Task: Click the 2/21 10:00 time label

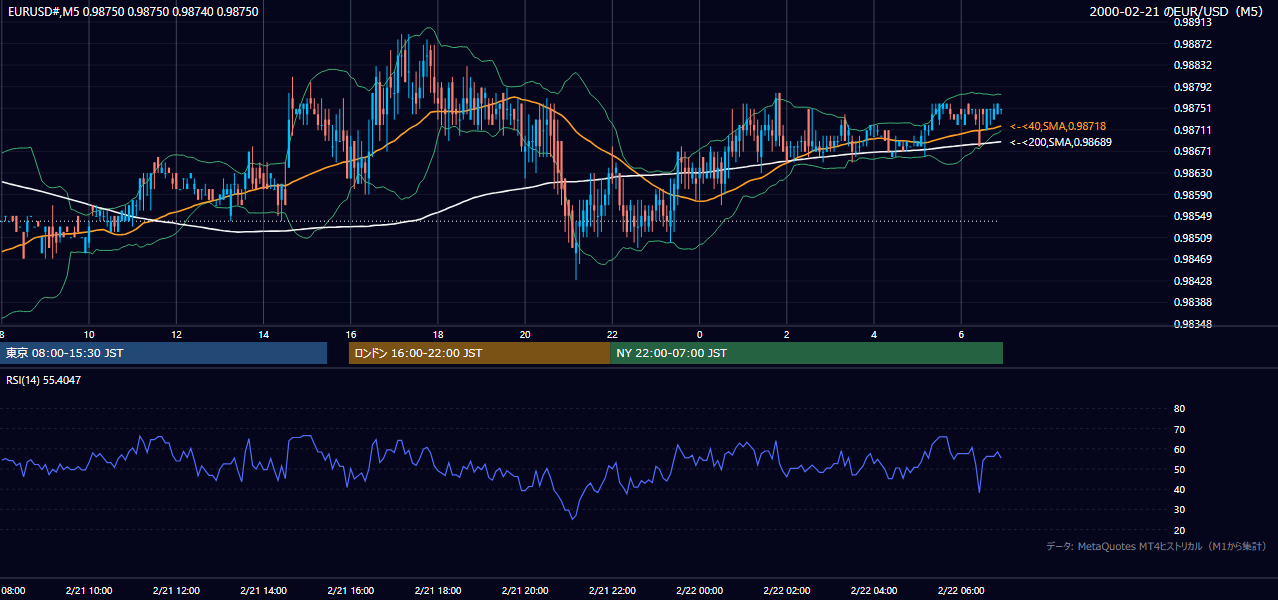Action: (x=90, y=591)
